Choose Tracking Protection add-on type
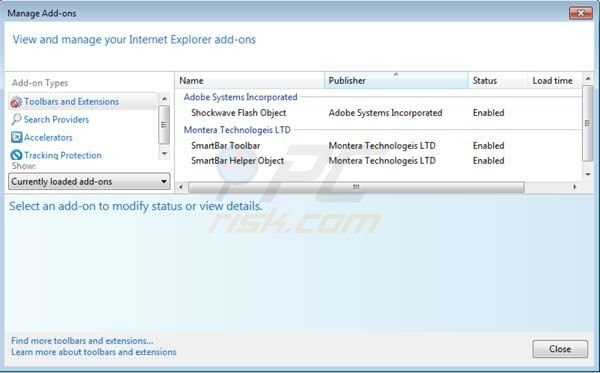 (x=63, y=155)
